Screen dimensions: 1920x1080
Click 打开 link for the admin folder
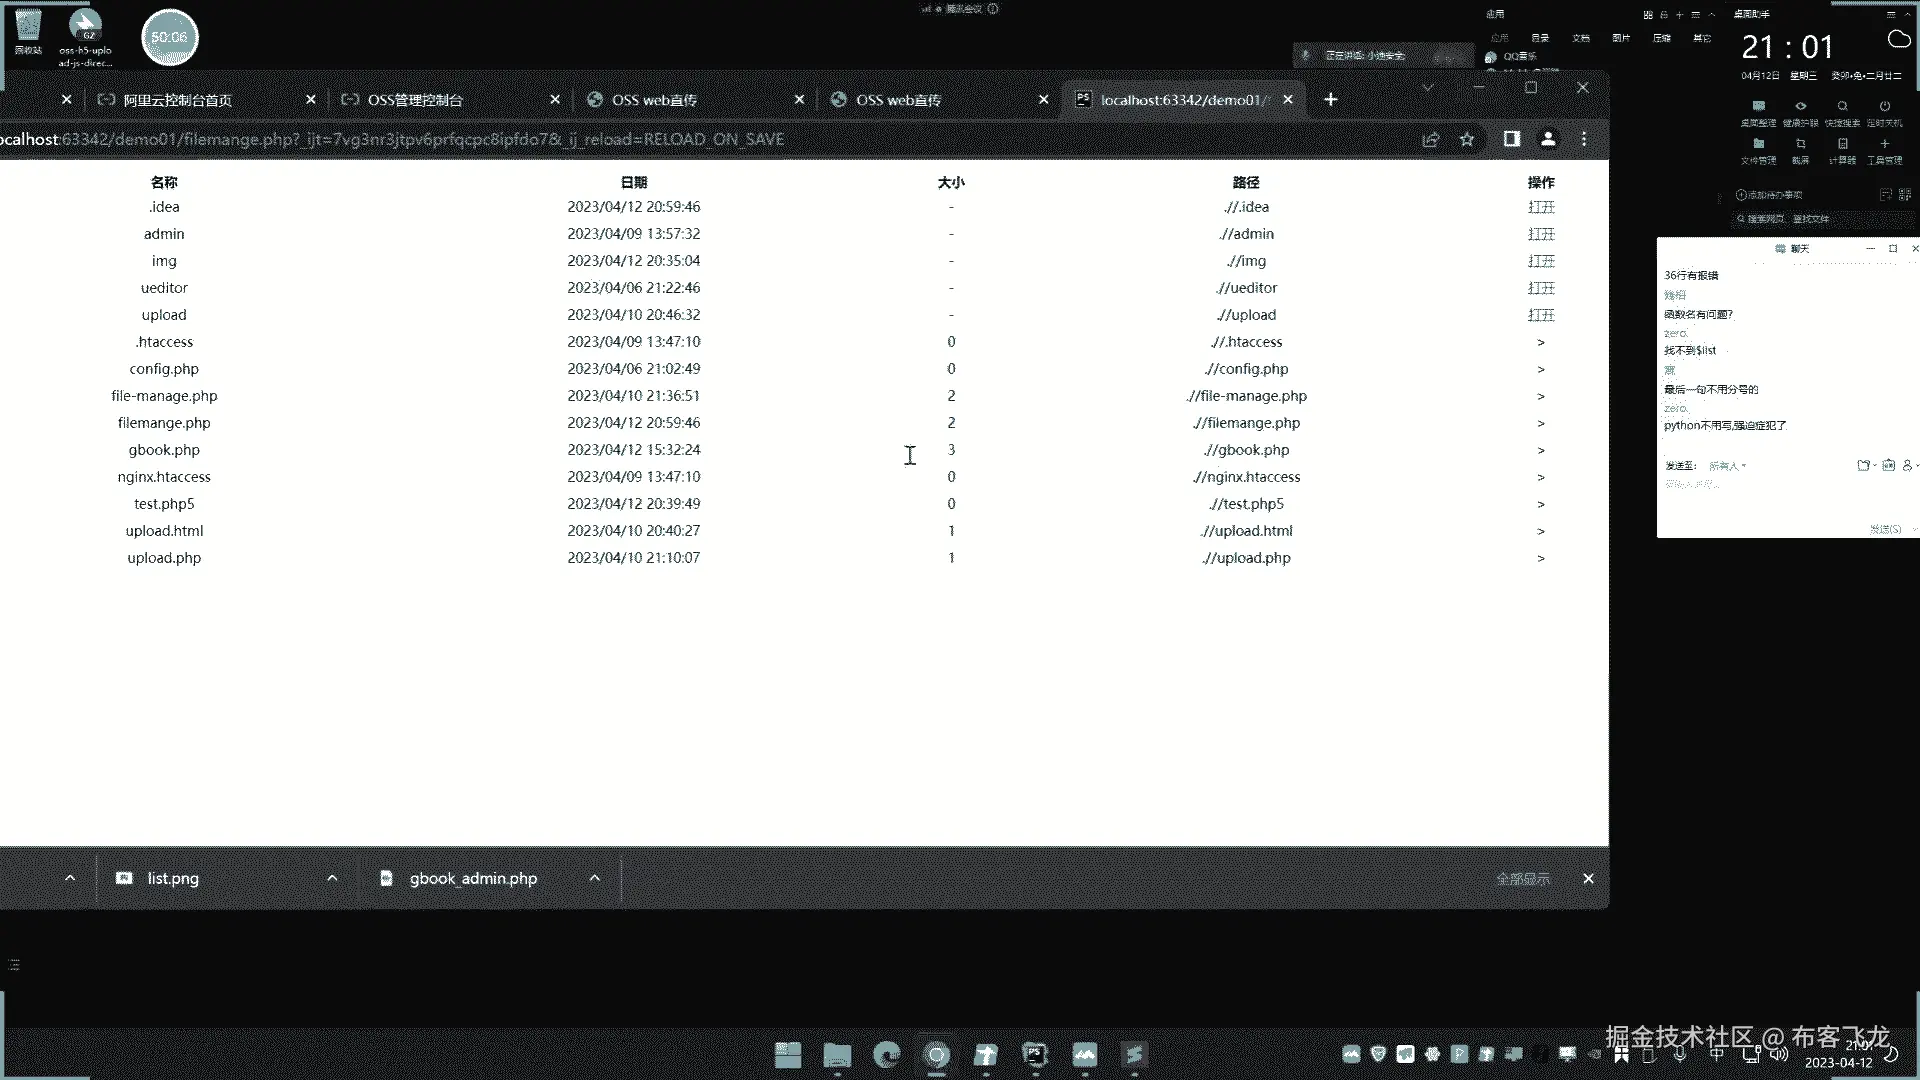(x=1541, y=234)
